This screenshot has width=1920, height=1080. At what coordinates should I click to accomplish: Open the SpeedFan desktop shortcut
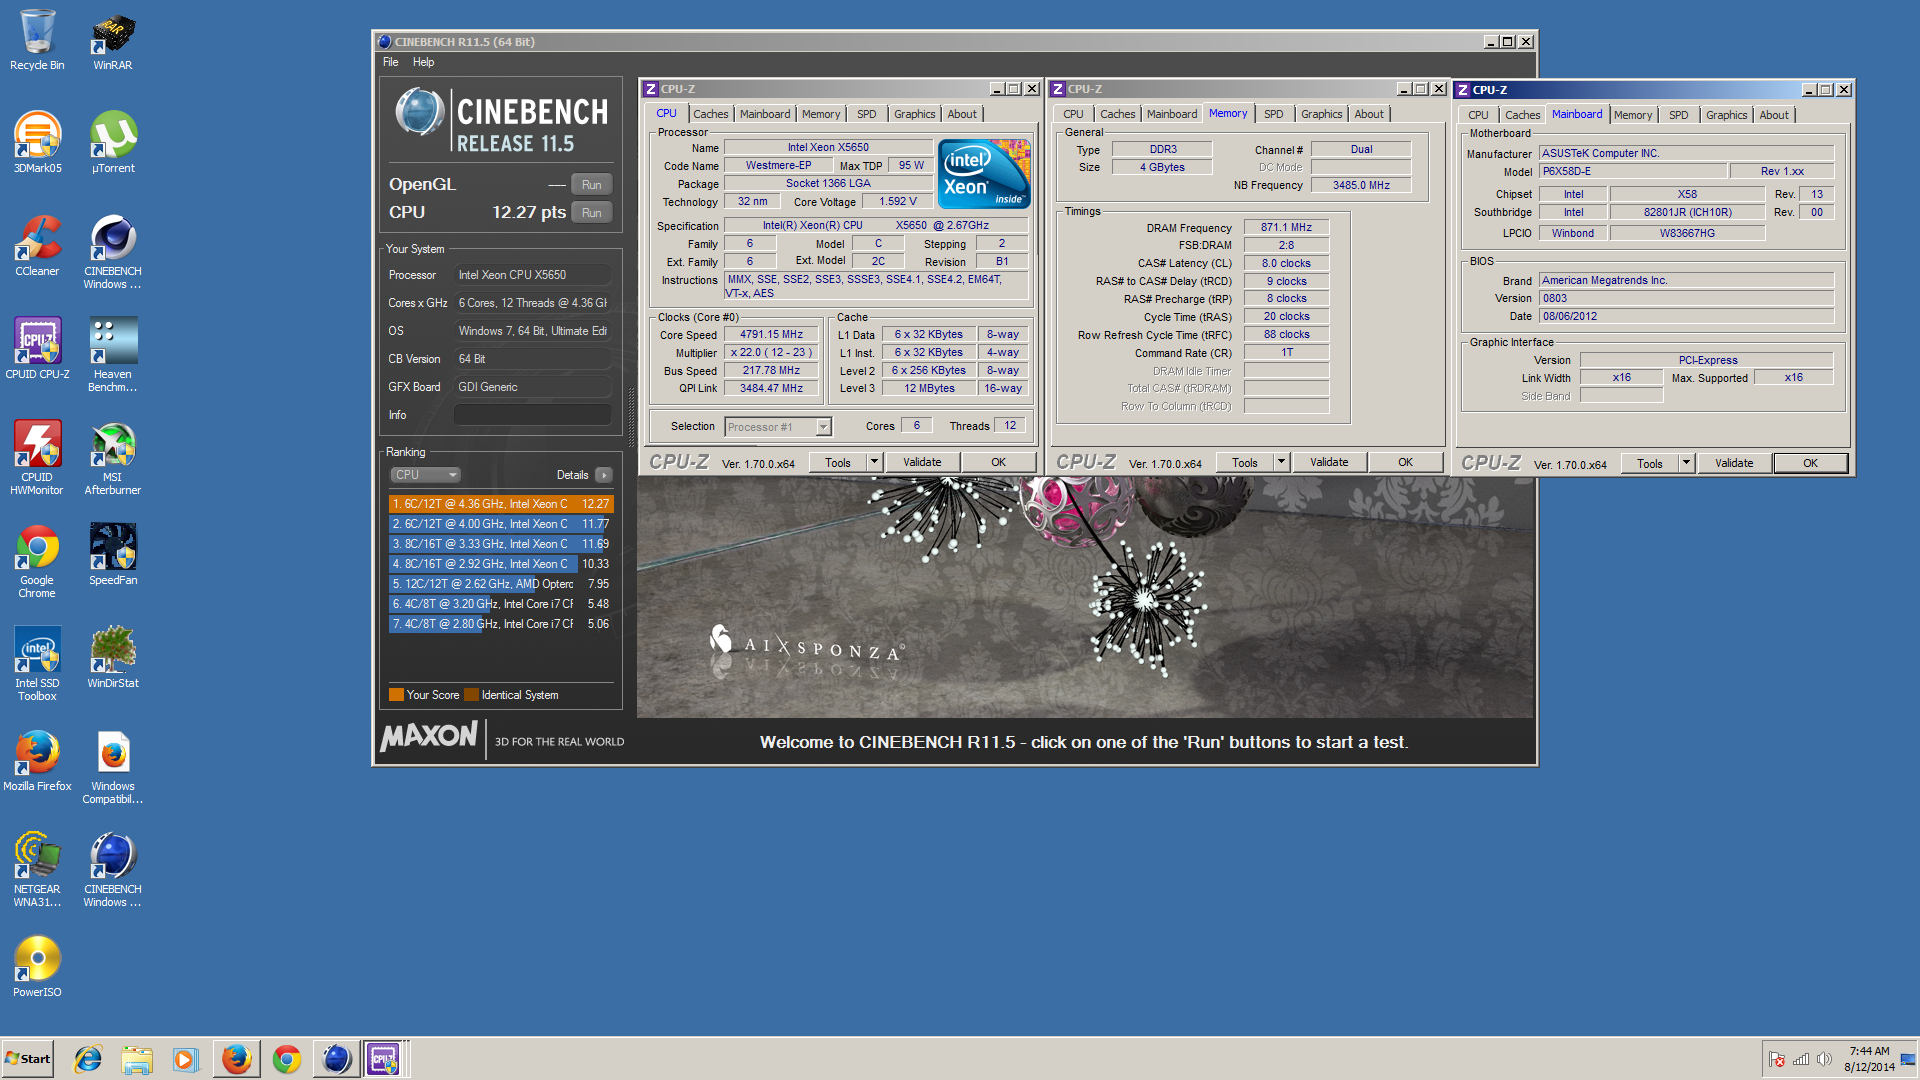[x=113, y=554]
